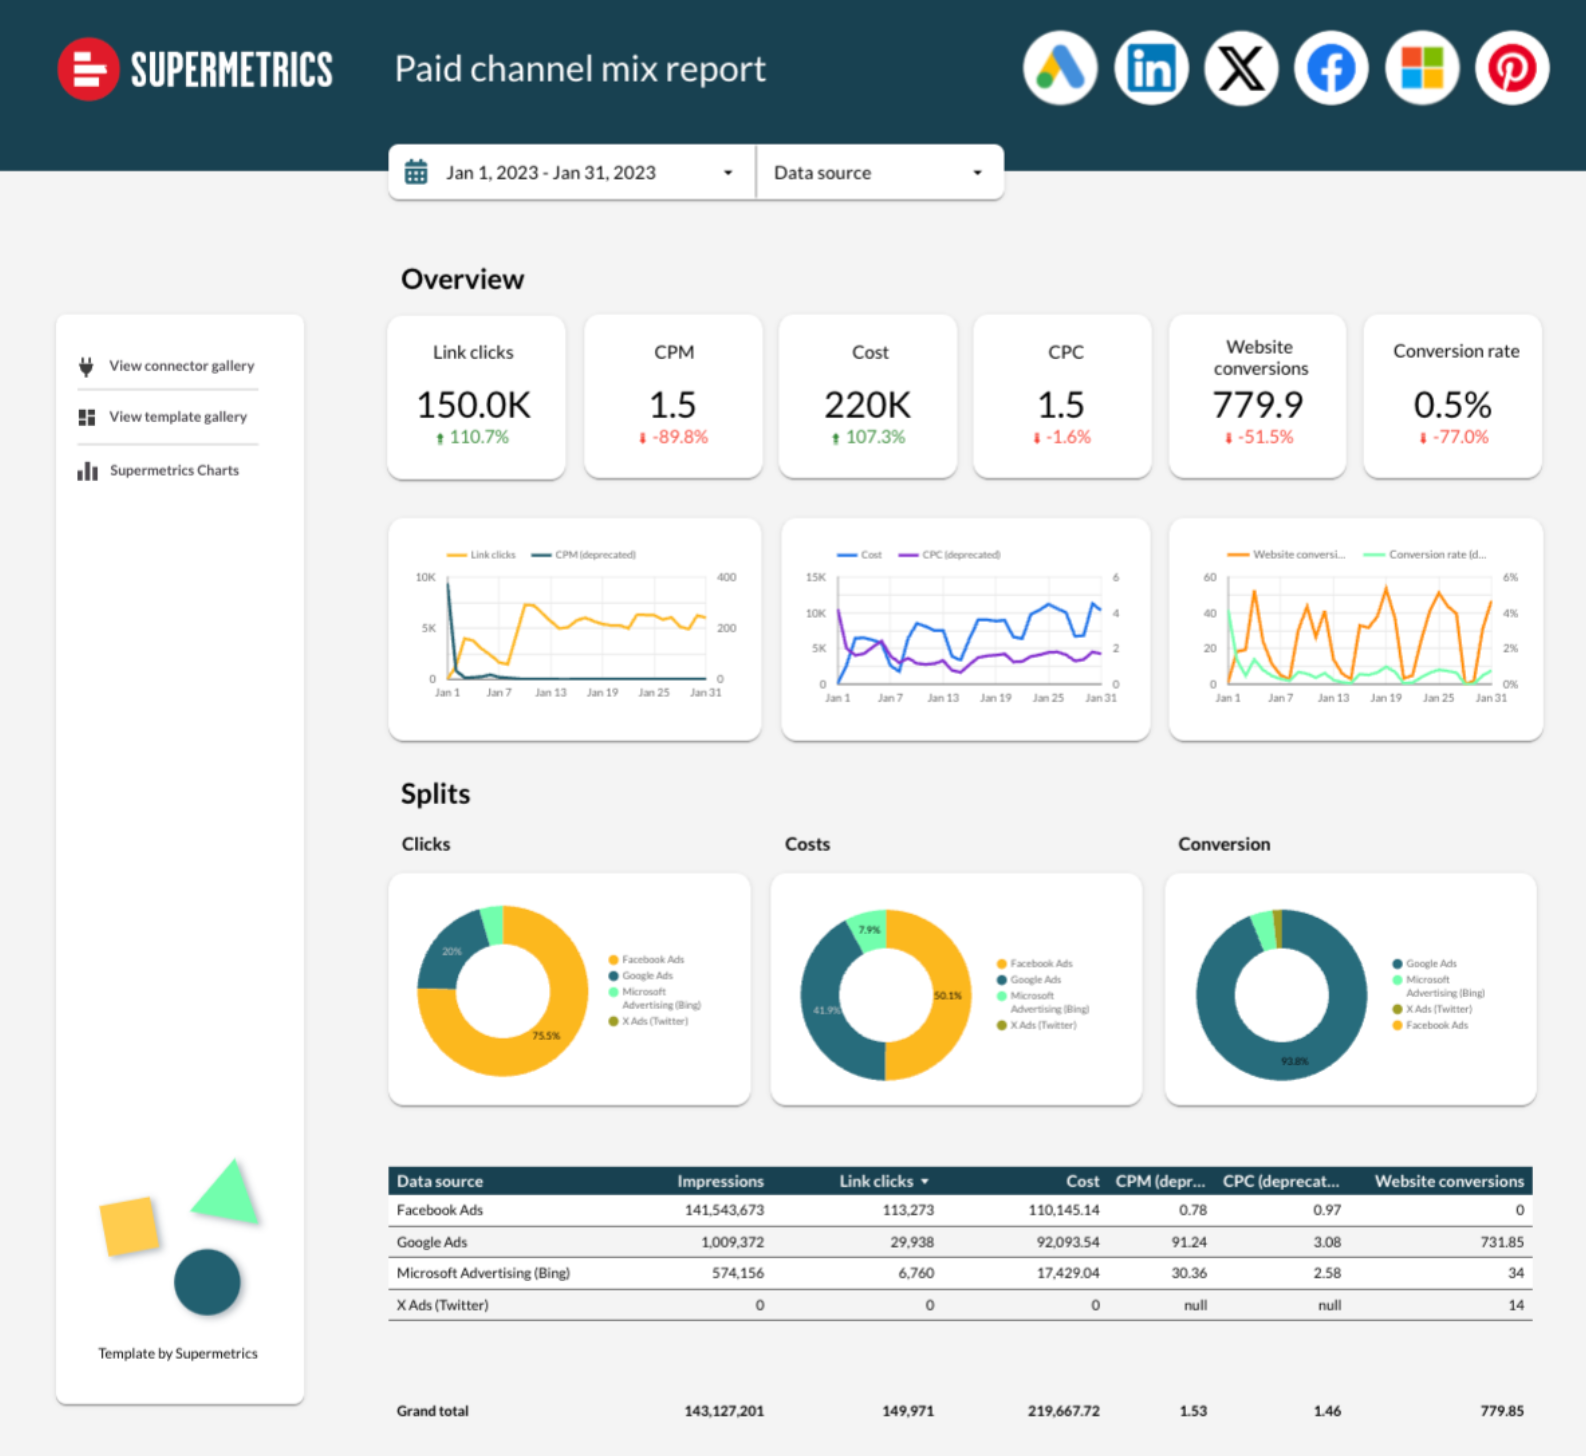The height and width of the screenshot is (1456, 1586).
Task: Click the Impressions column header
Action: tap(720, 1181)
